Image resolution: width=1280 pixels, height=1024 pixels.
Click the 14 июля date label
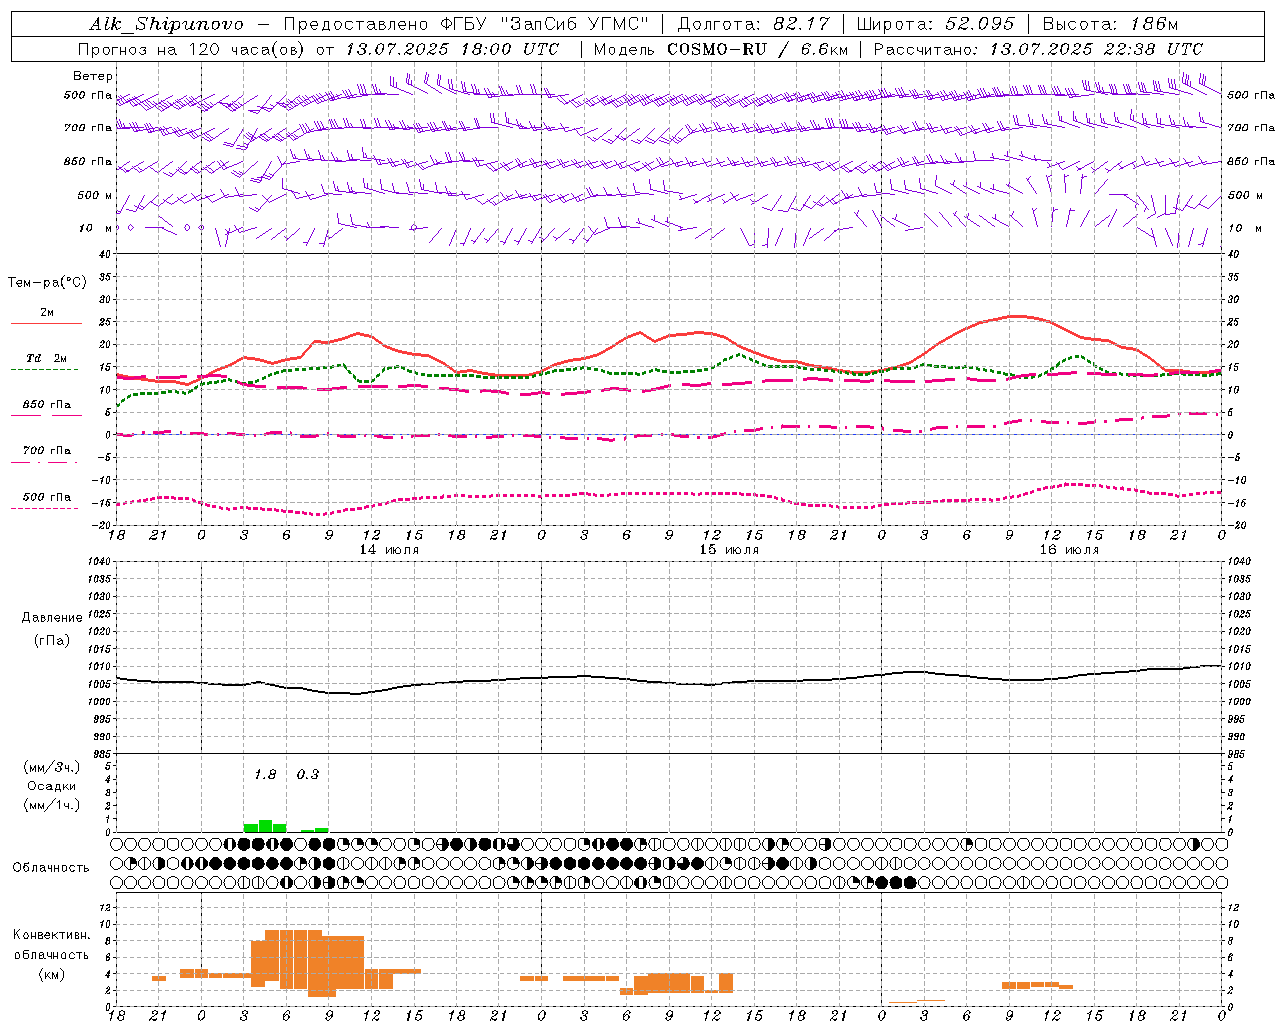[x=389, y=550]
